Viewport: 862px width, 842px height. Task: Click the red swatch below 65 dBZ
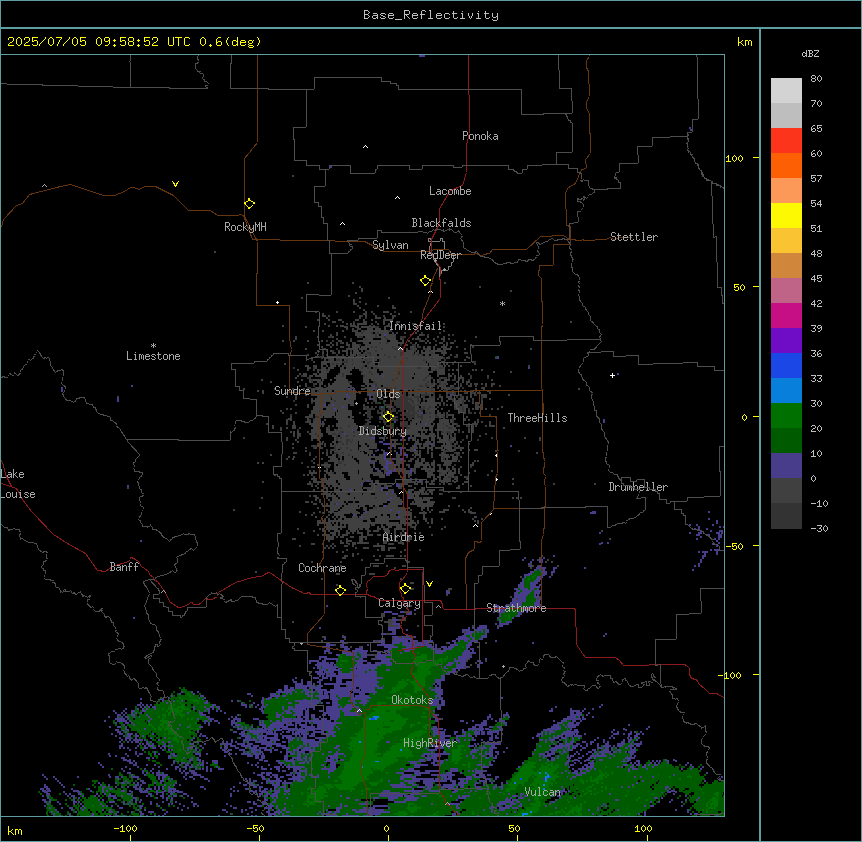(x=786, y=140)
